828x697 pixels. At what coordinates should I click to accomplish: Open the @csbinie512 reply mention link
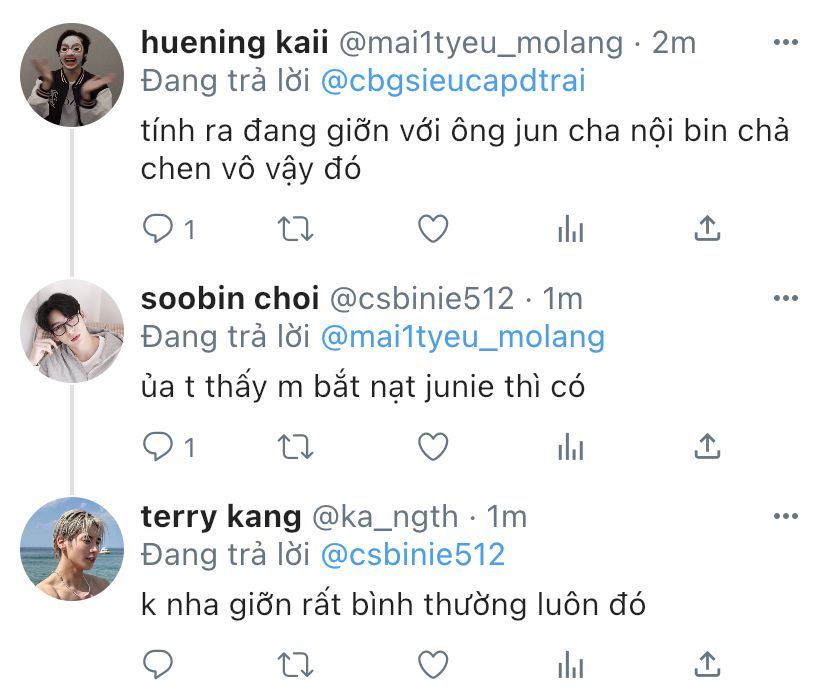[412, 554]
